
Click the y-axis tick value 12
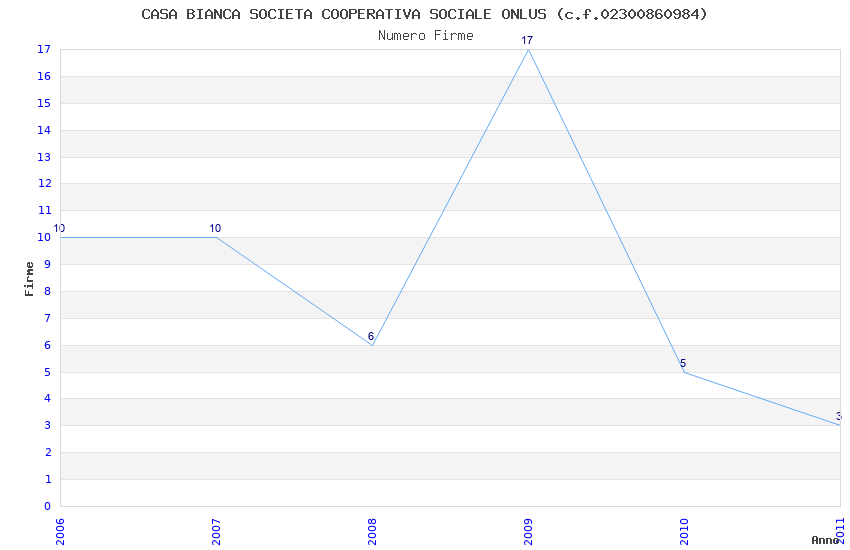pos(44,183)
